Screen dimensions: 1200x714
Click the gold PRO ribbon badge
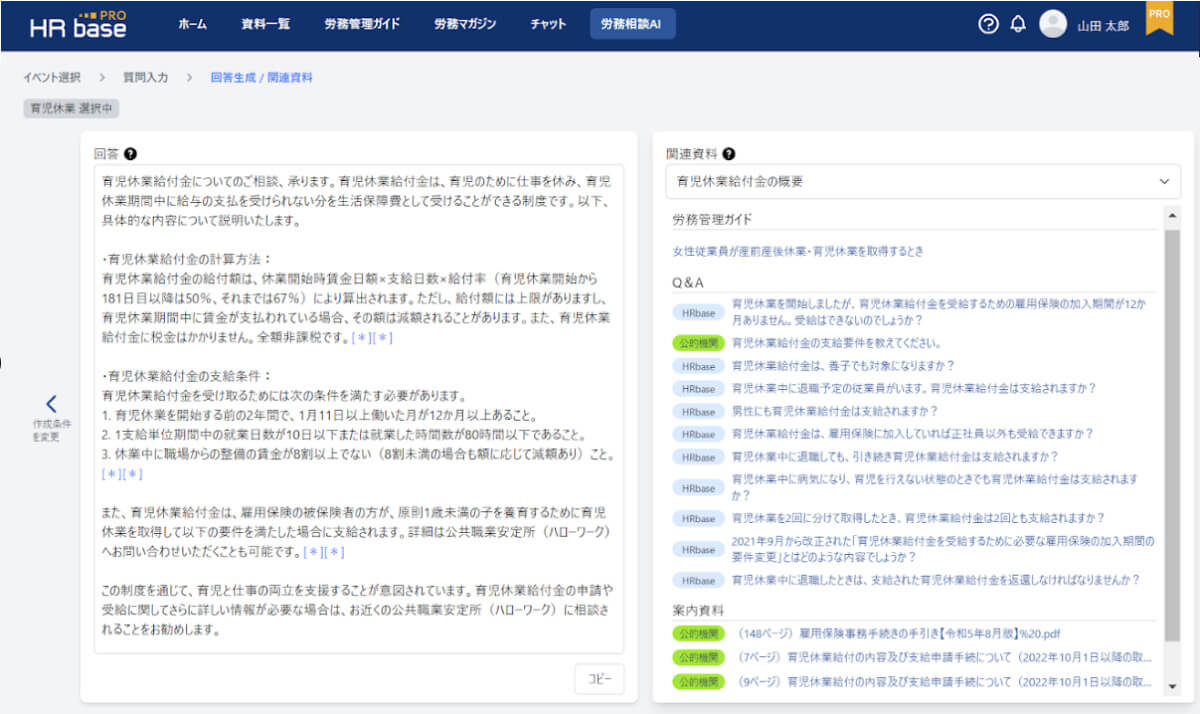(x=1159, y=18)
